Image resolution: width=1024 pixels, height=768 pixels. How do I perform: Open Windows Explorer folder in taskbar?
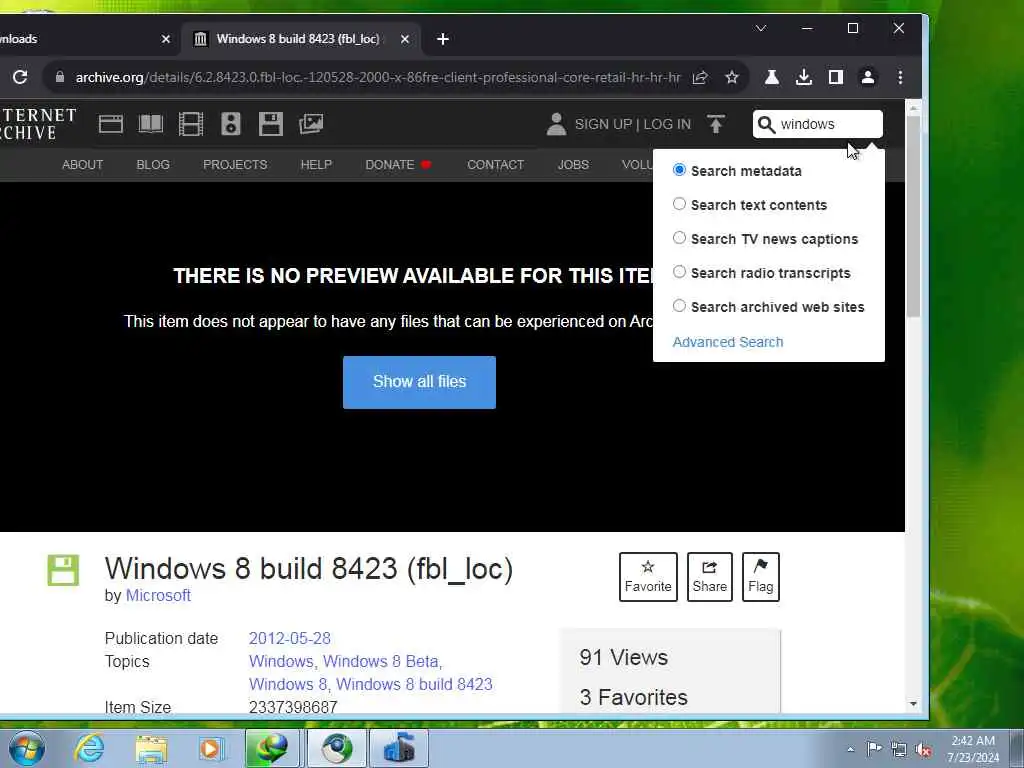(151, 748)
